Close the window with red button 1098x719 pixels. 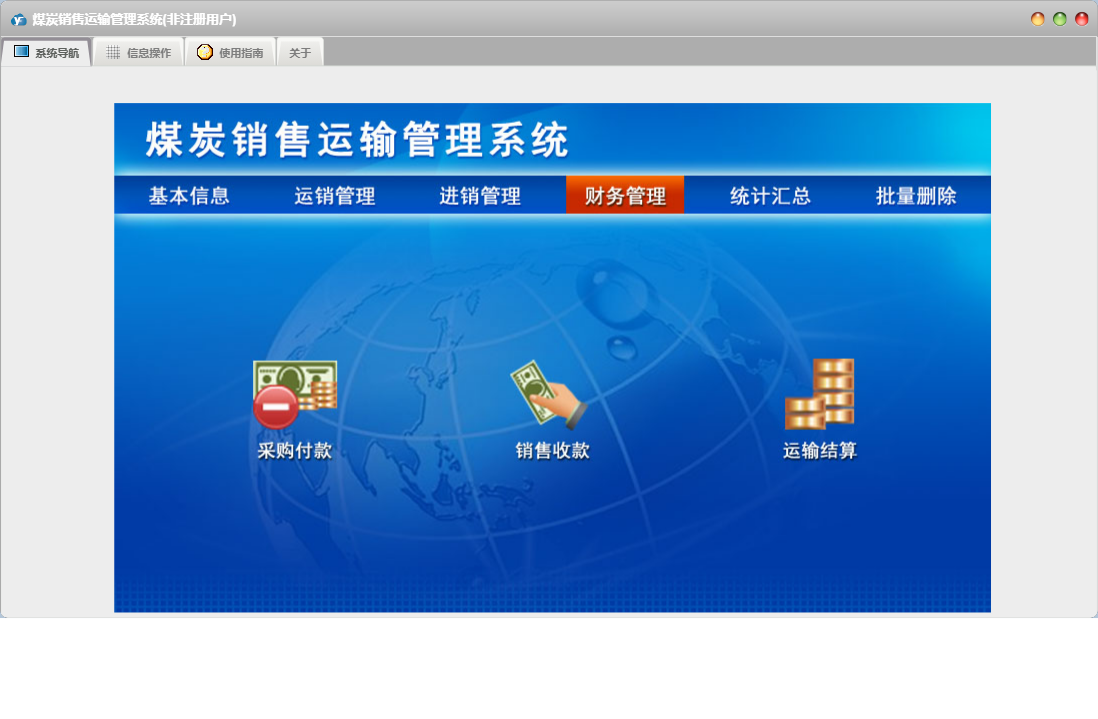point(1082,19)
